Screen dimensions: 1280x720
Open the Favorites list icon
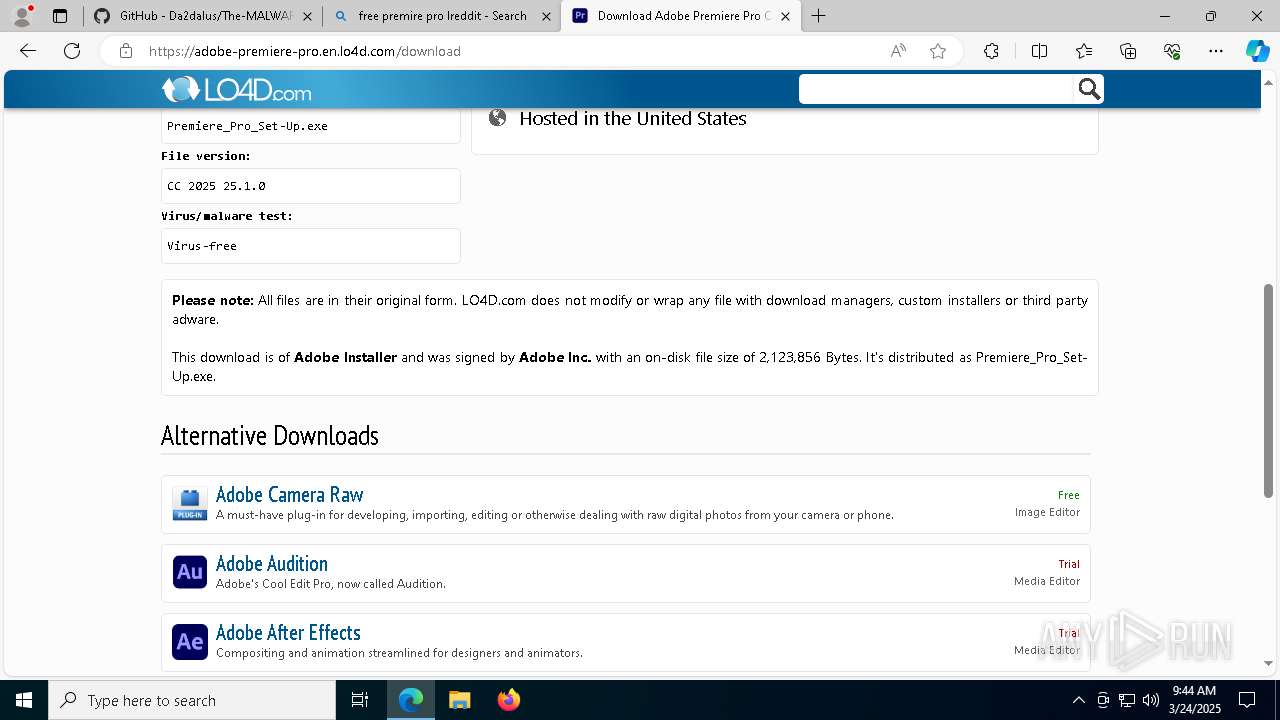(1084, 51)
